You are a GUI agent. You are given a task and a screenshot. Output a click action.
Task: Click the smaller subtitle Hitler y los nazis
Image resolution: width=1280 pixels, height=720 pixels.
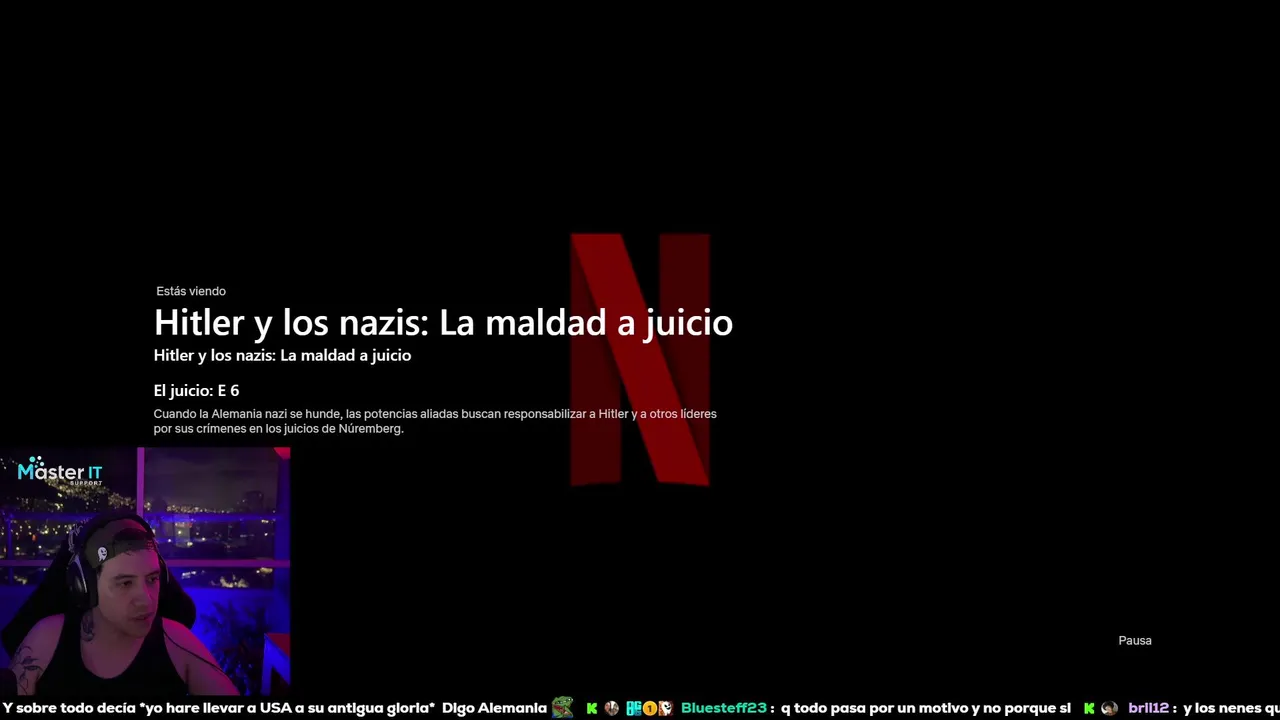tap(282, 355)
